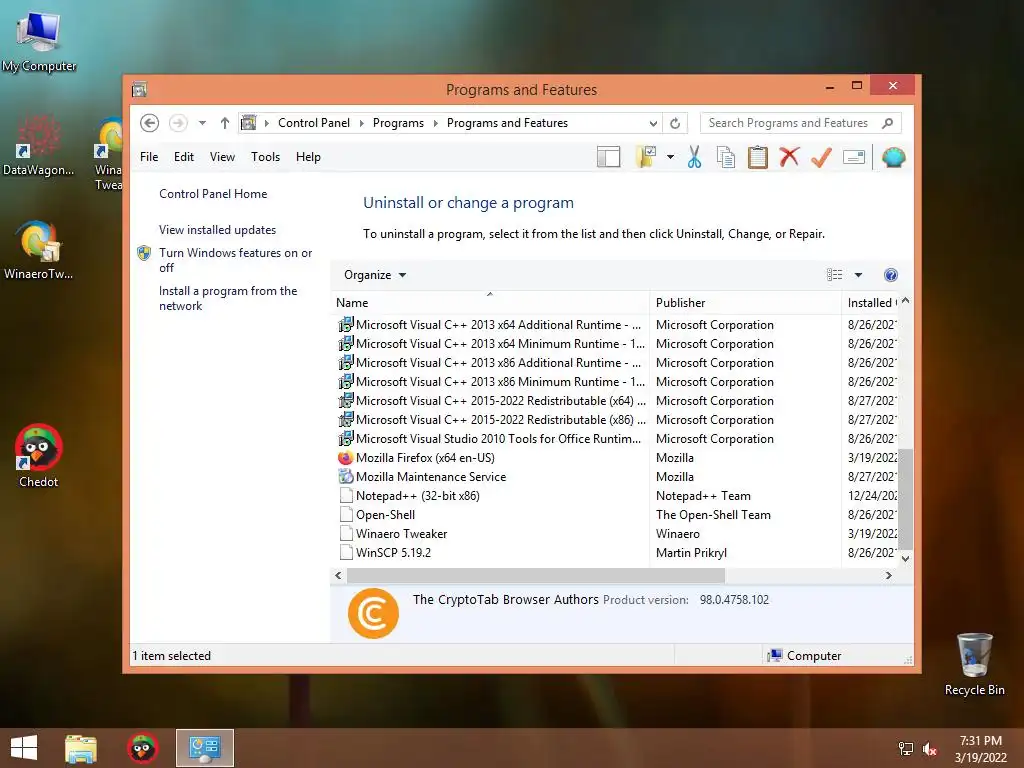Select WinSCP 5.19.2 entry
1024x768 pixels.
(x=393, y=552)
